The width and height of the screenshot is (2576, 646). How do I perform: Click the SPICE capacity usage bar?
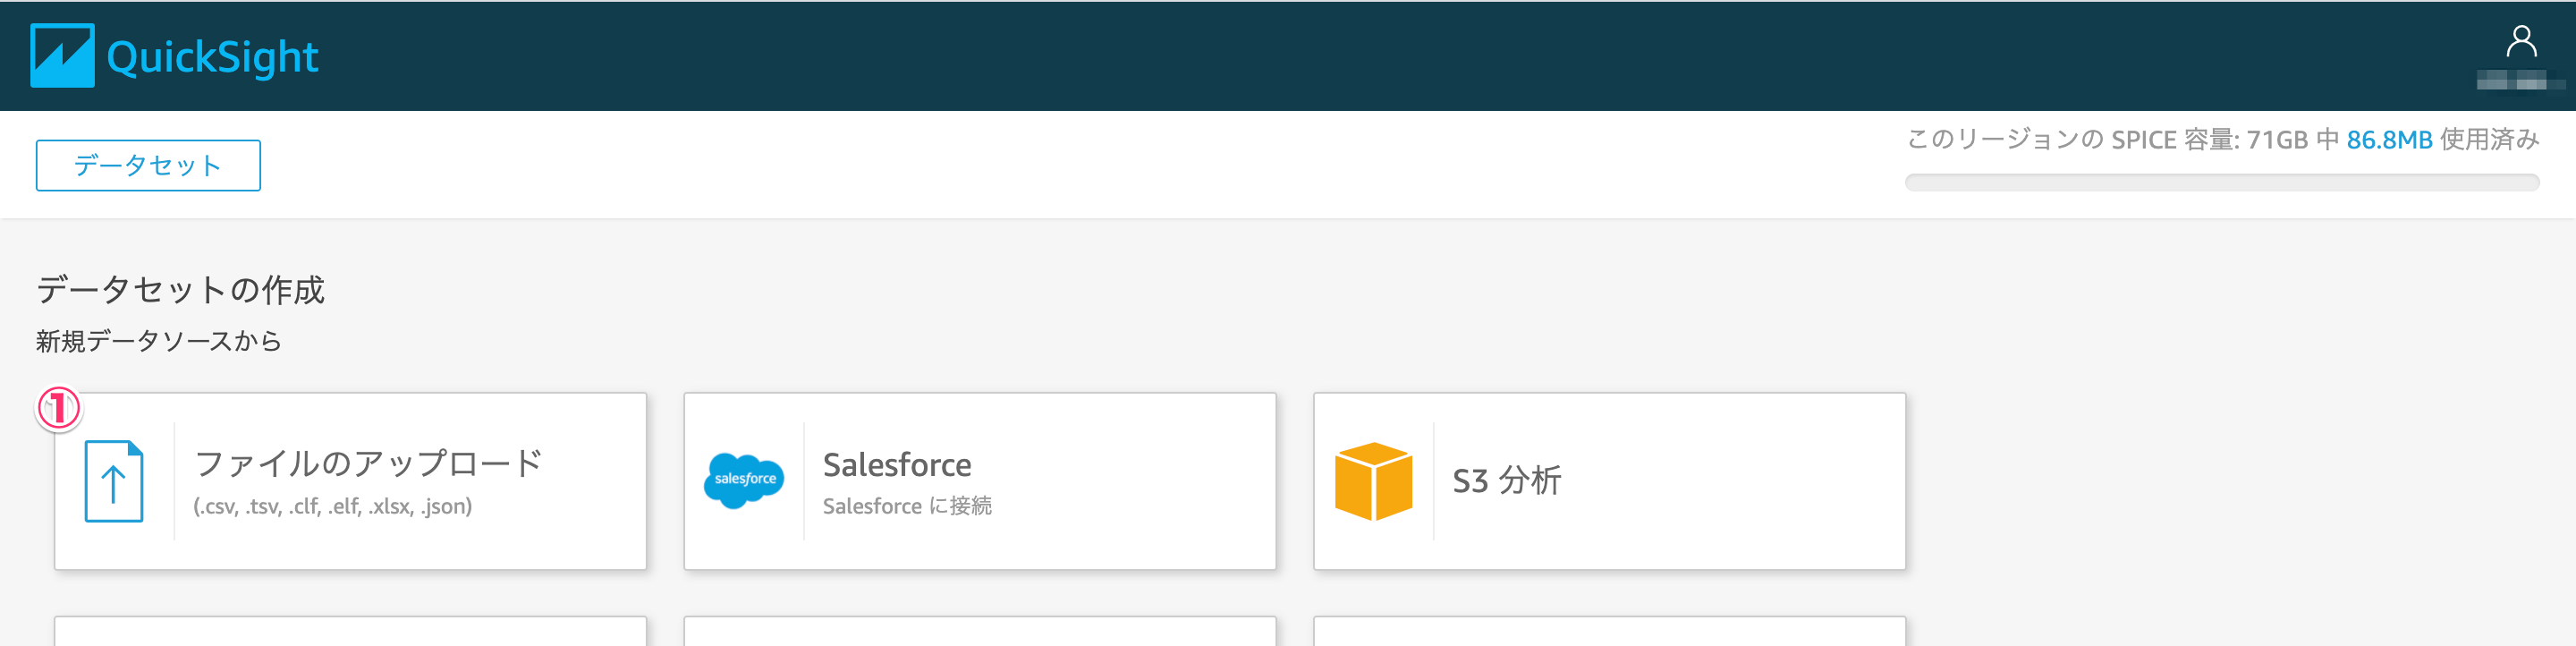click(2221, 182)
